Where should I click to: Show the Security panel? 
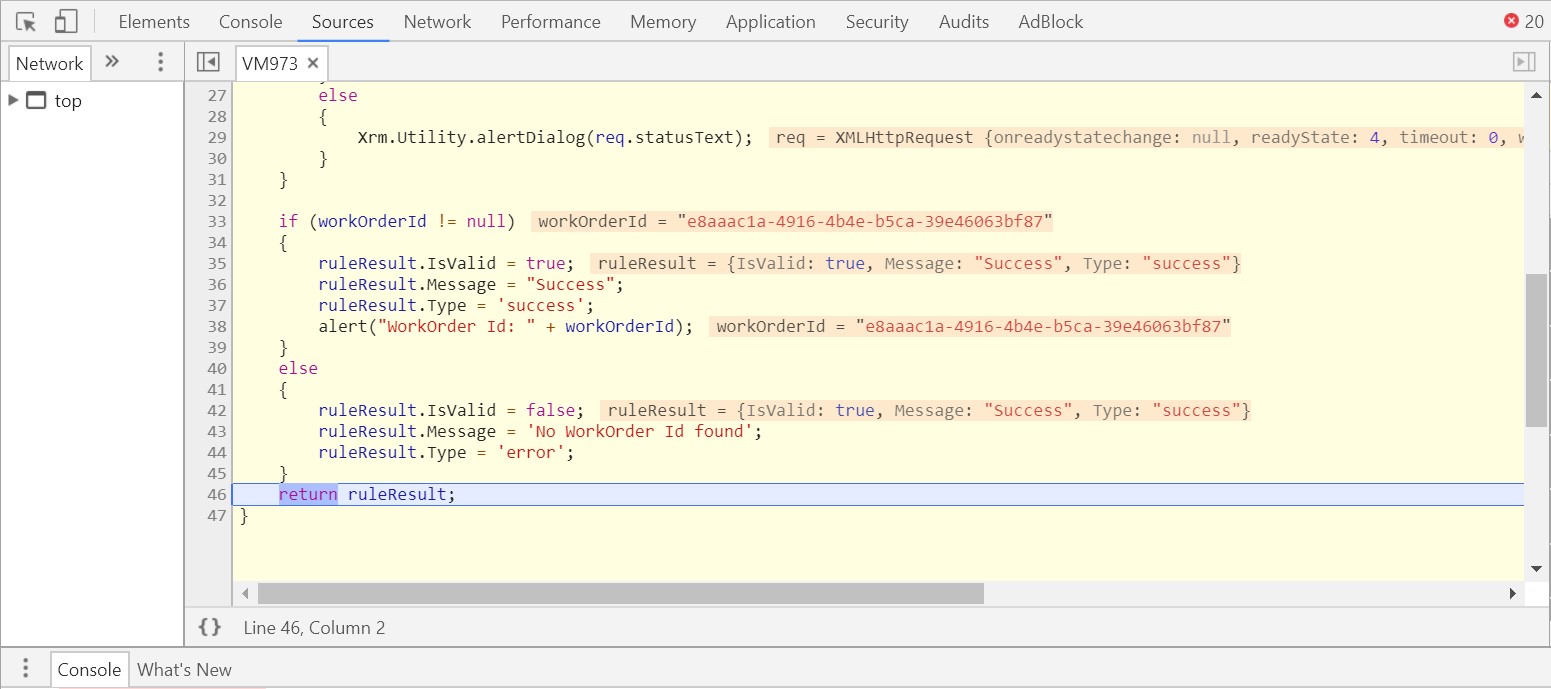[x=877, y=21]
